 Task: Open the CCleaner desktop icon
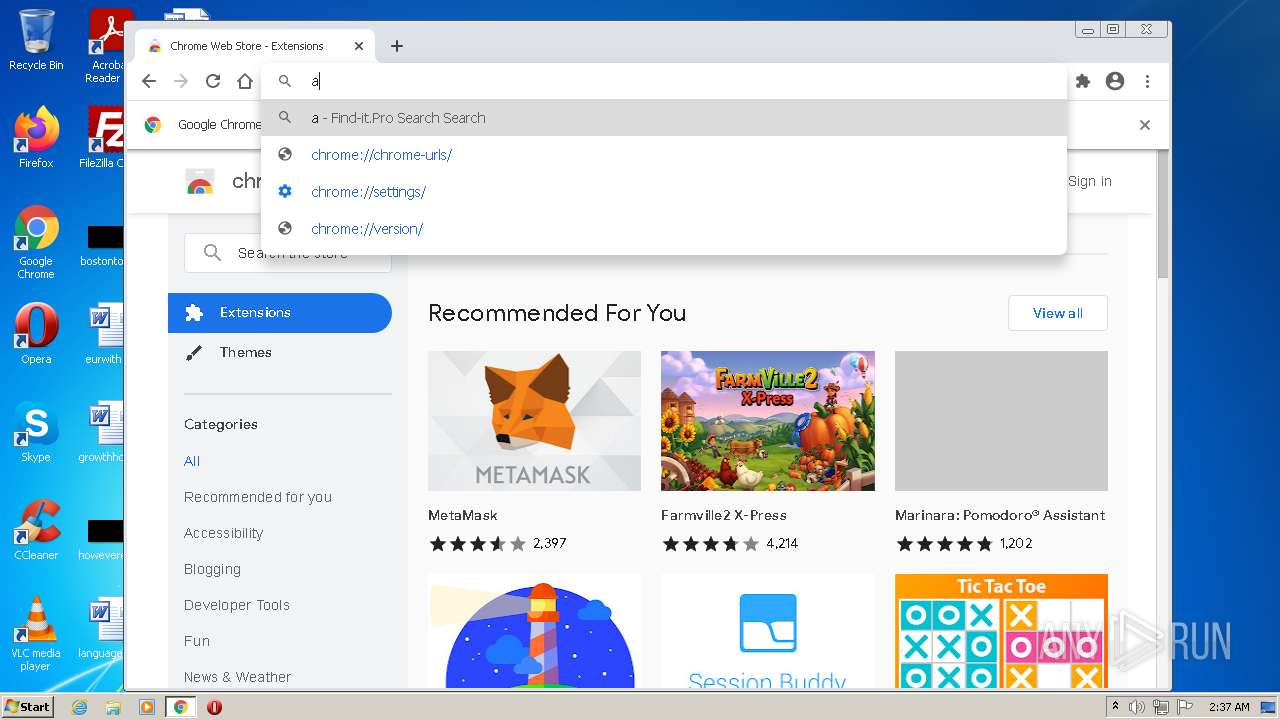point(36,530)
